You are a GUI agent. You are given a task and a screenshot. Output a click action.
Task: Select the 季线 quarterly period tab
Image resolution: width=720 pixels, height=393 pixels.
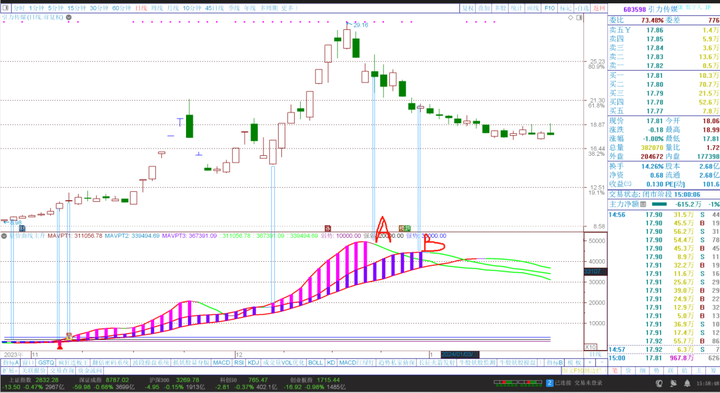(x=234, y=8)
